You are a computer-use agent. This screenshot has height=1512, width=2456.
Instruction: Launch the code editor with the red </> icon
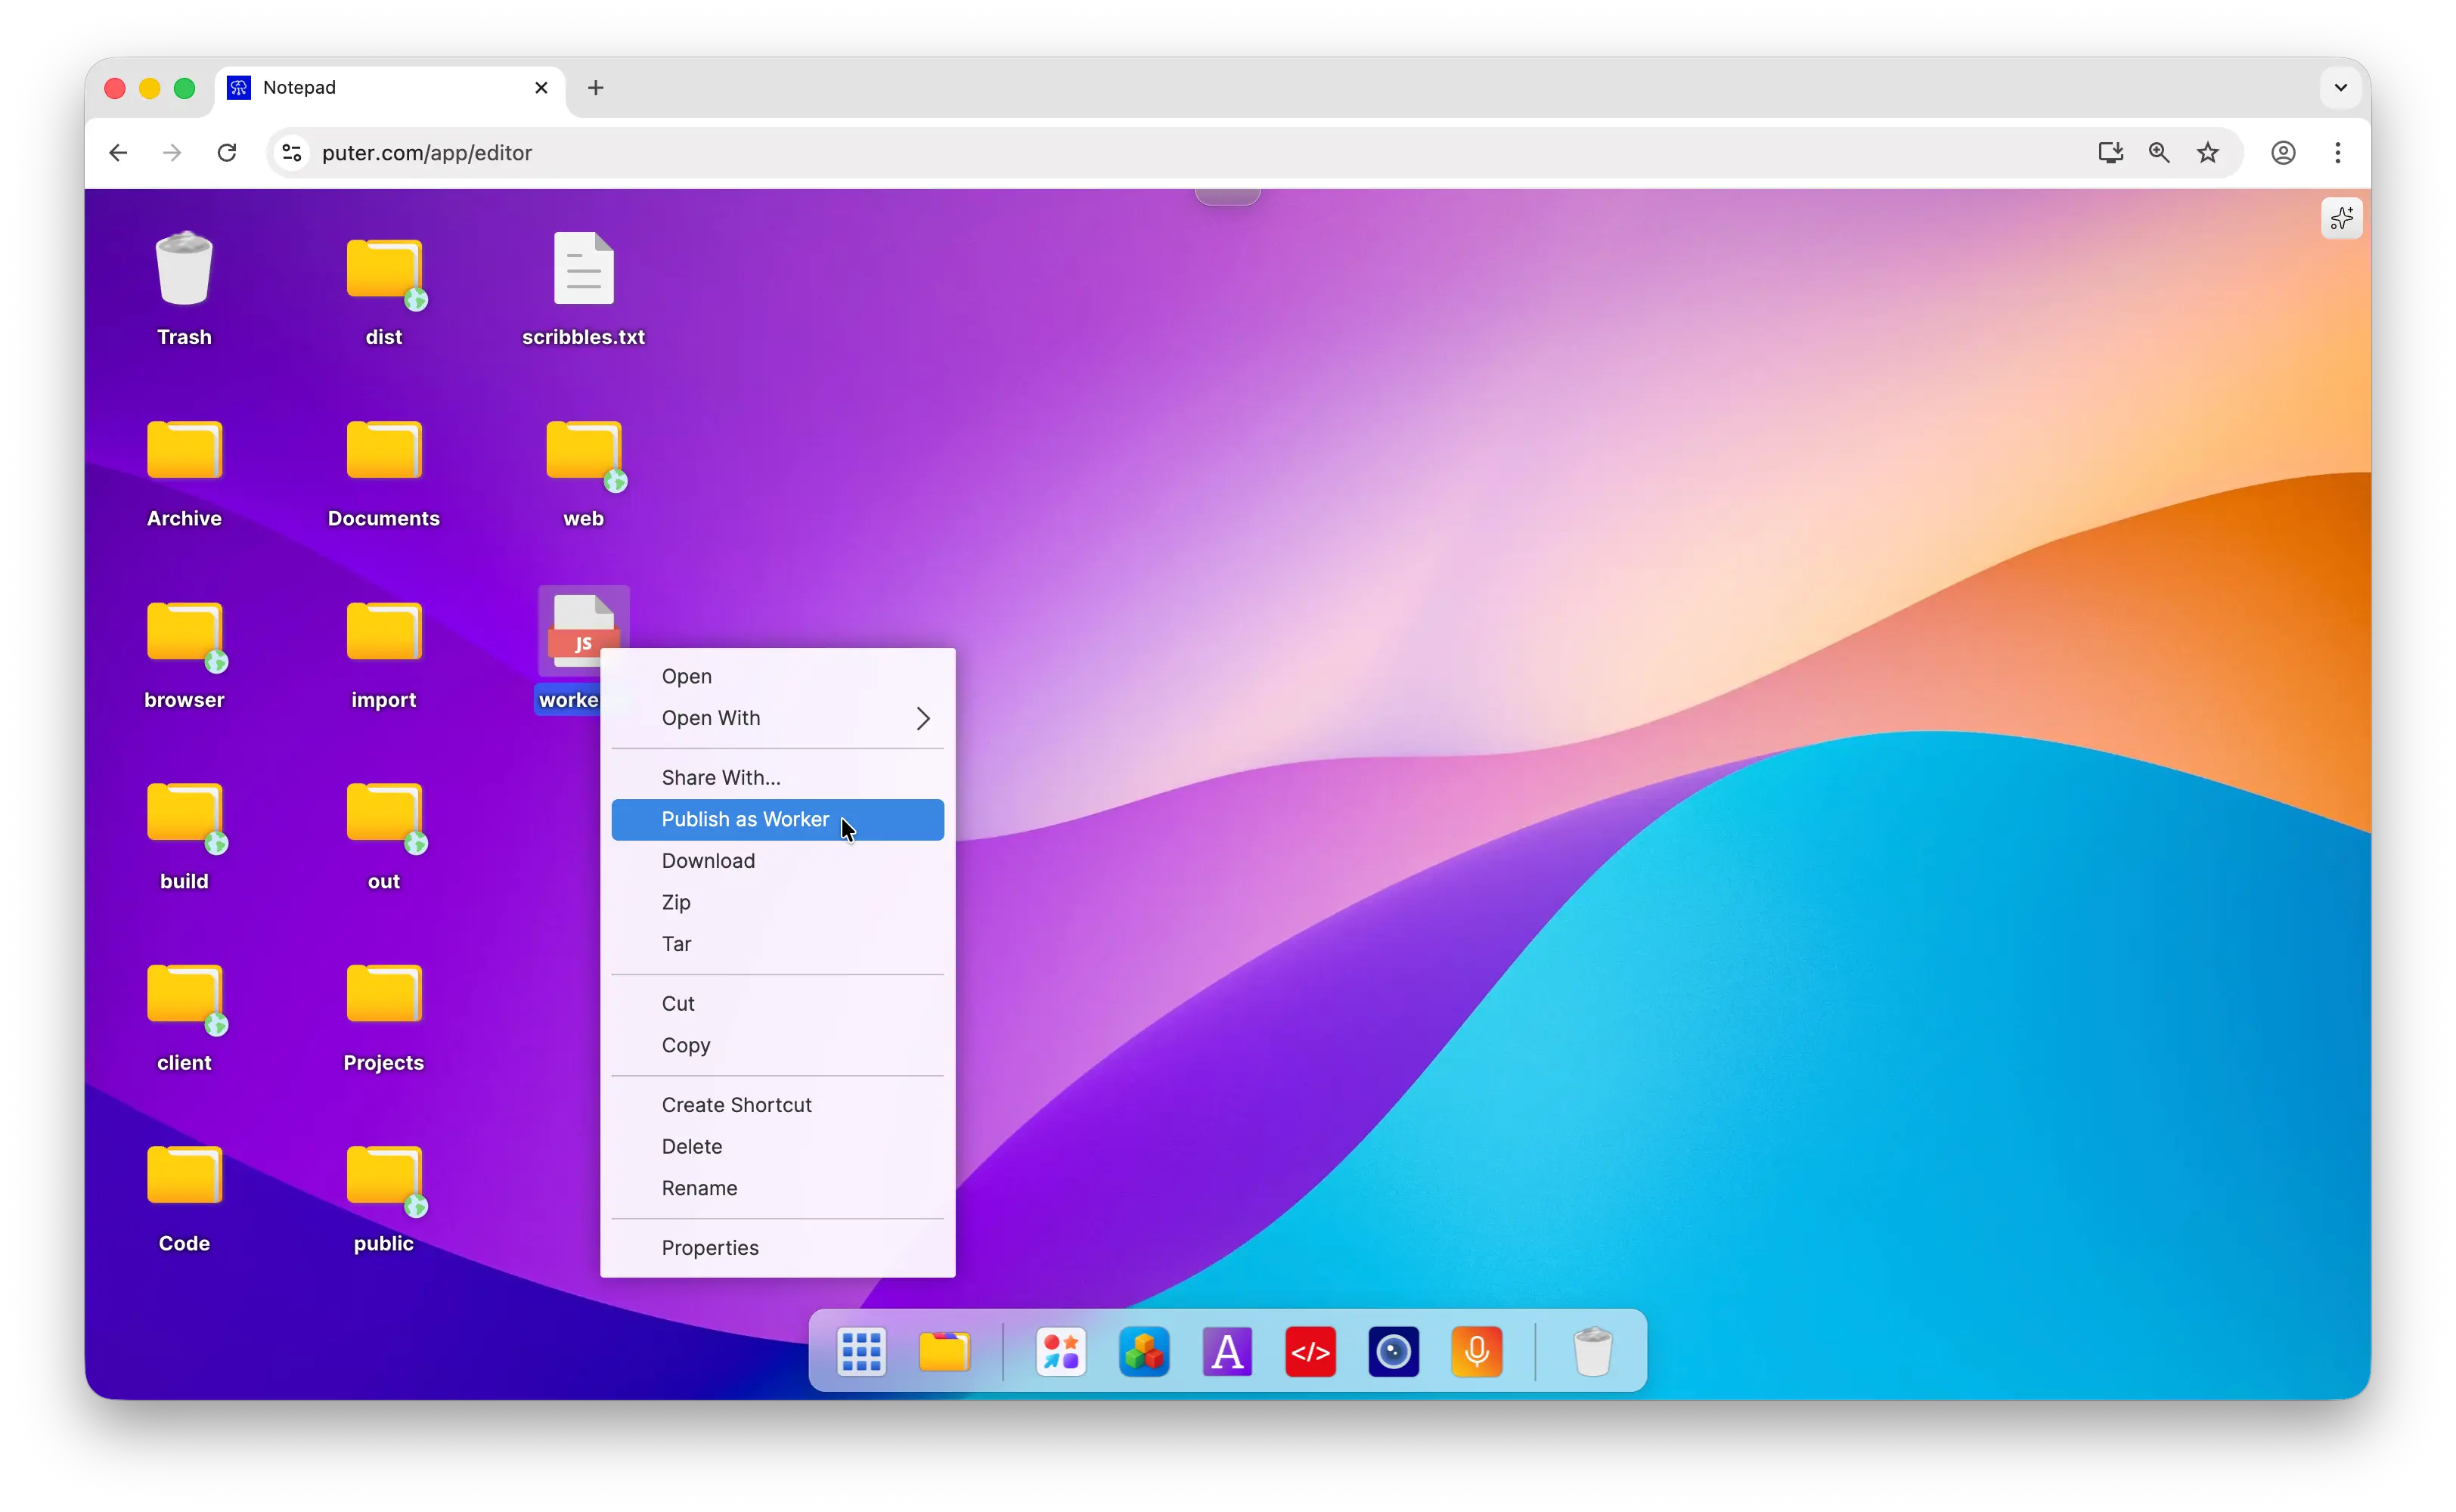1311,1351
